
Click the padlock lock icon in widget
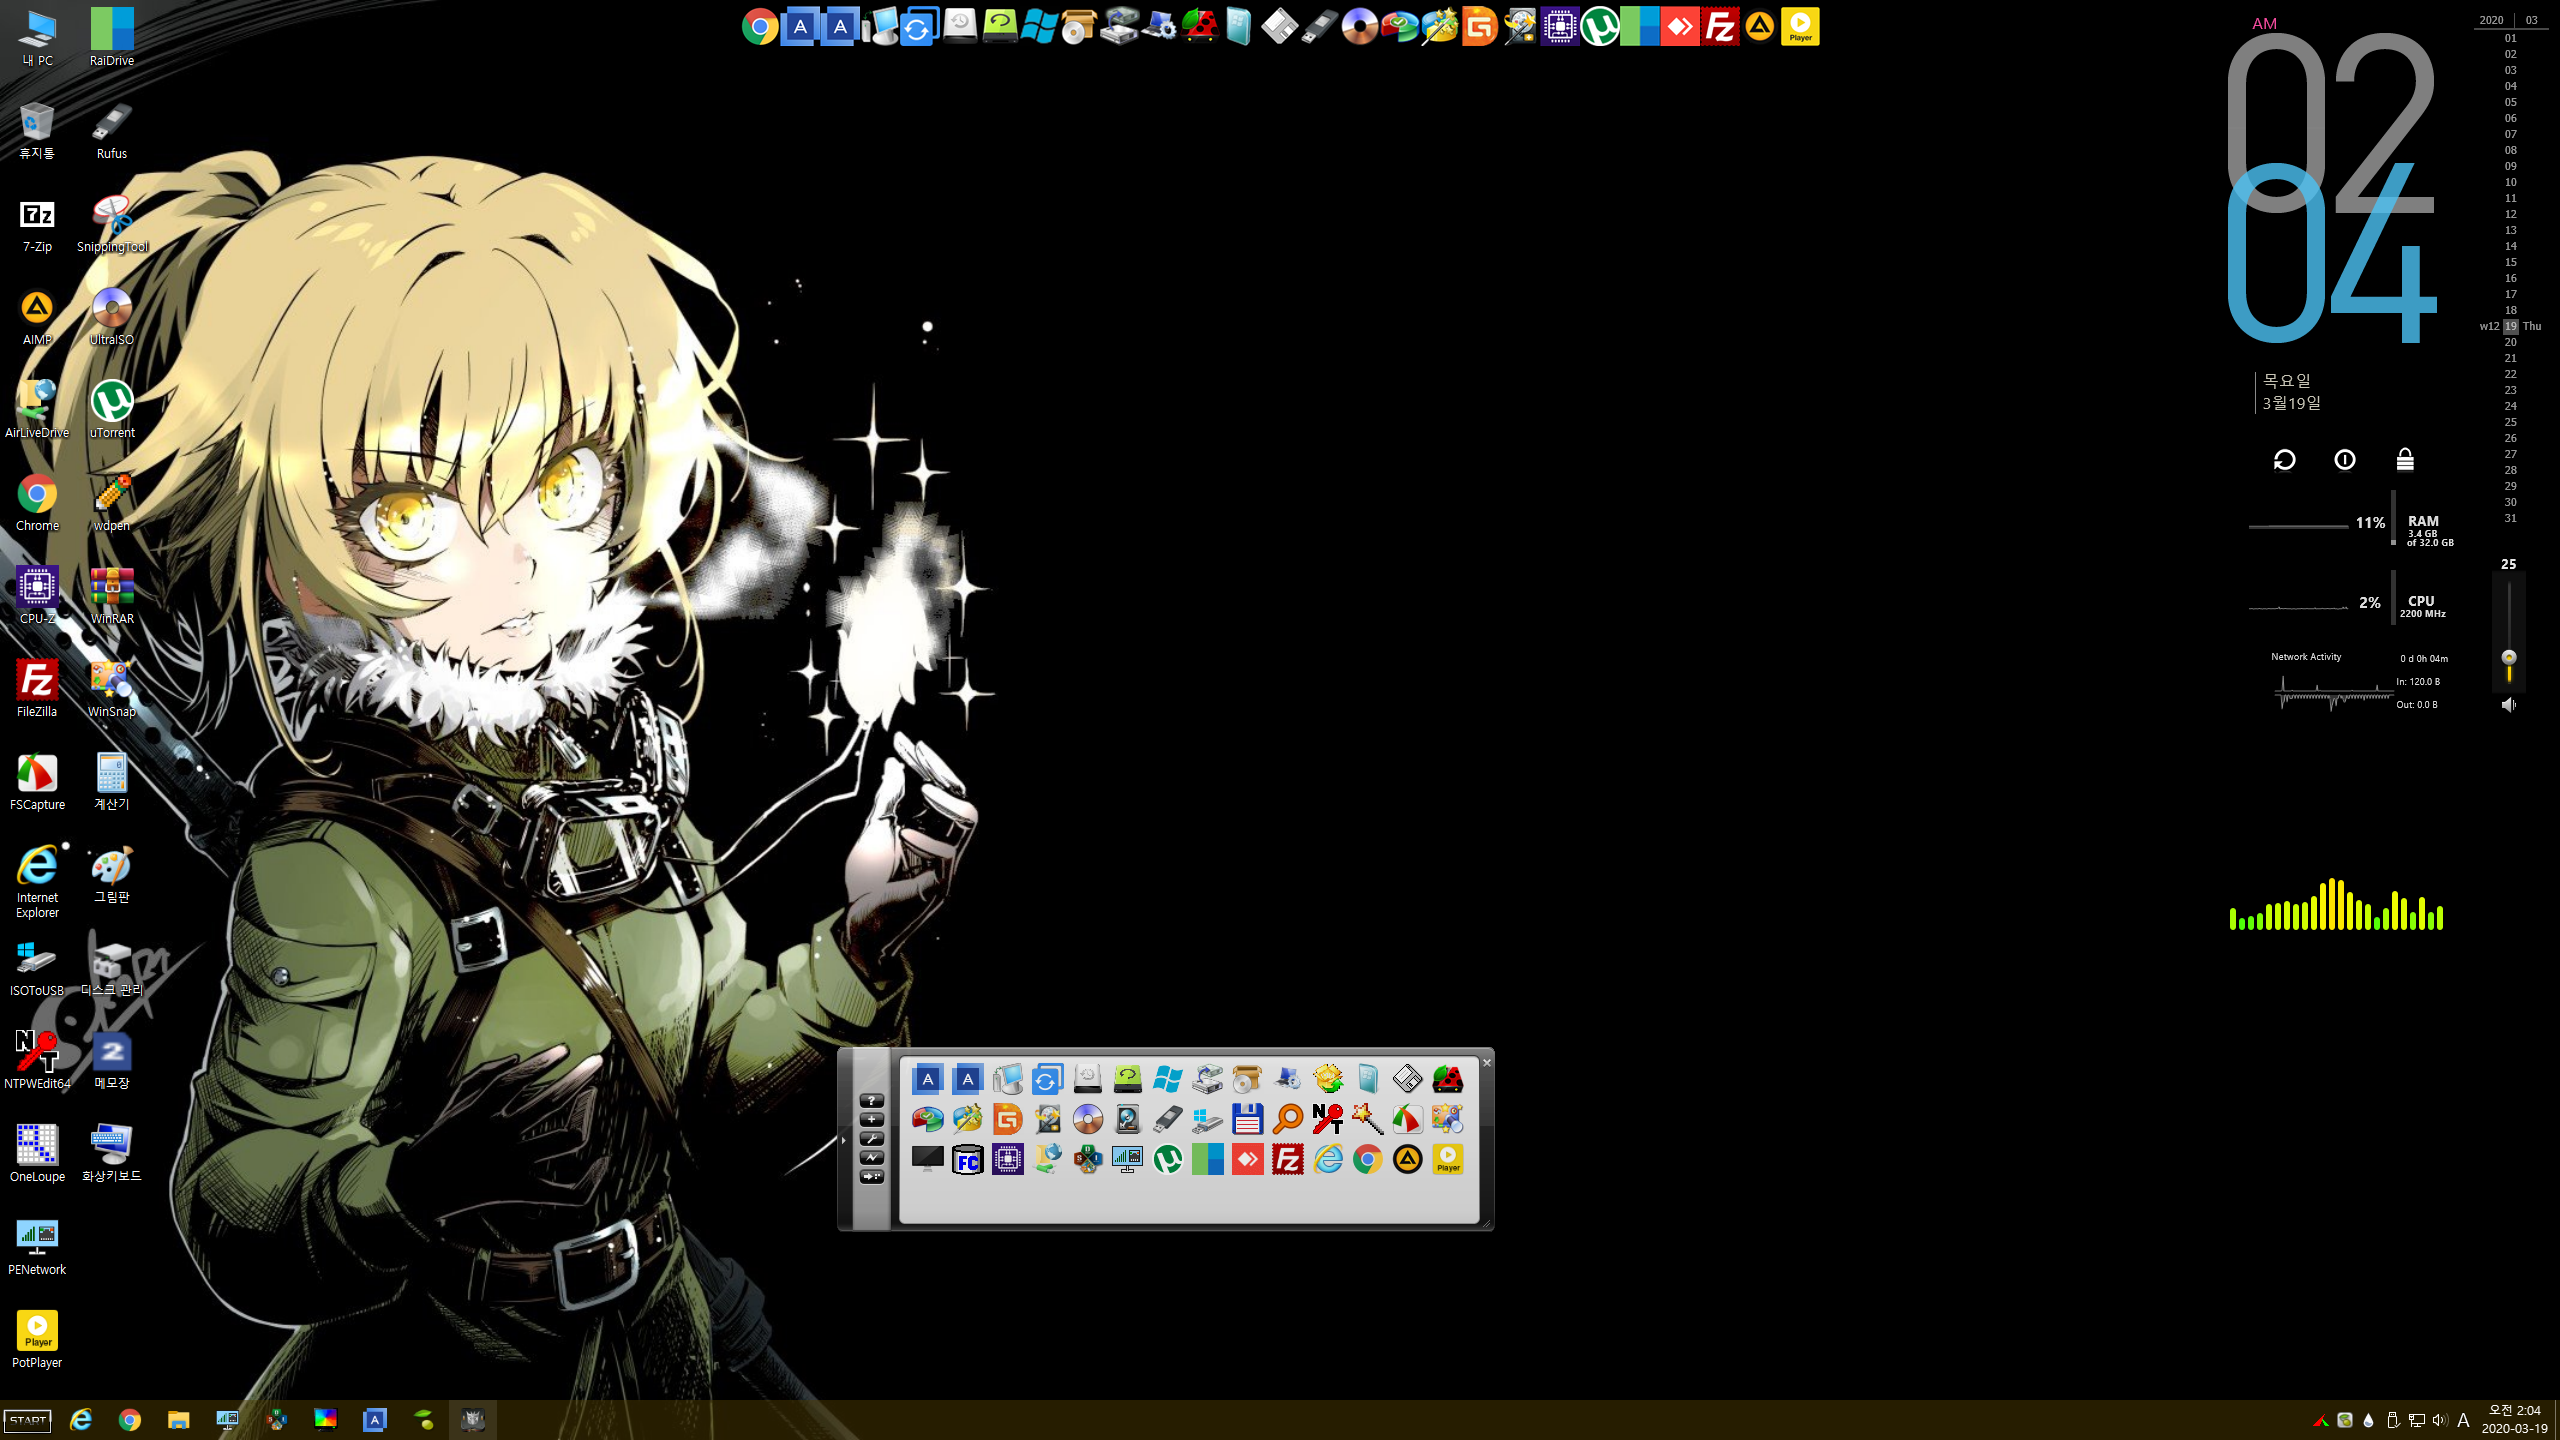tap(2405, 460)
